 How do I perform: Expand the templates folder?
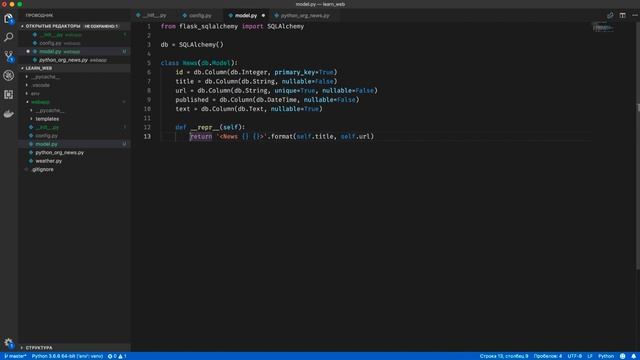coord(47,119)
